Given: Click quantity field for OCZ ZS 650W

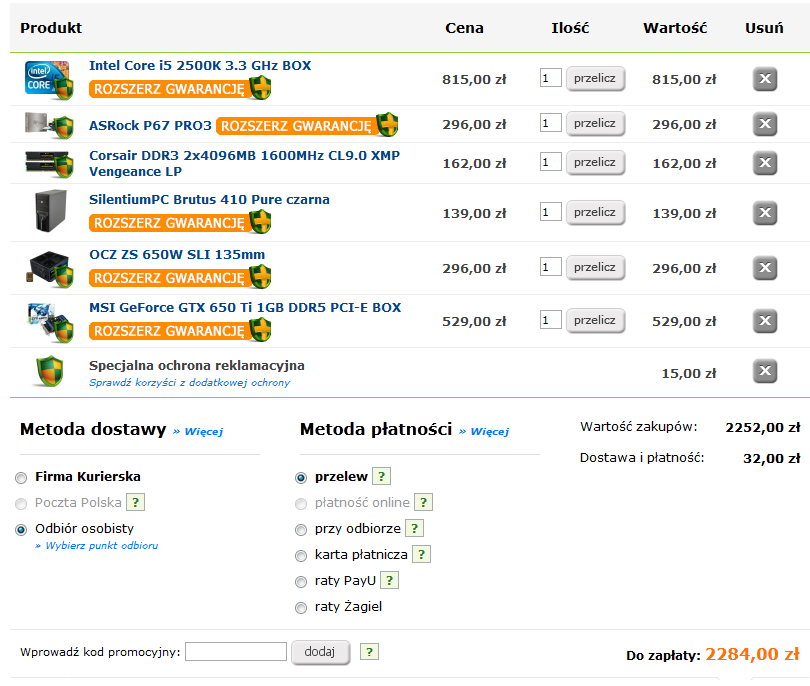Looking at the screenshot, I should pos(550,267).
